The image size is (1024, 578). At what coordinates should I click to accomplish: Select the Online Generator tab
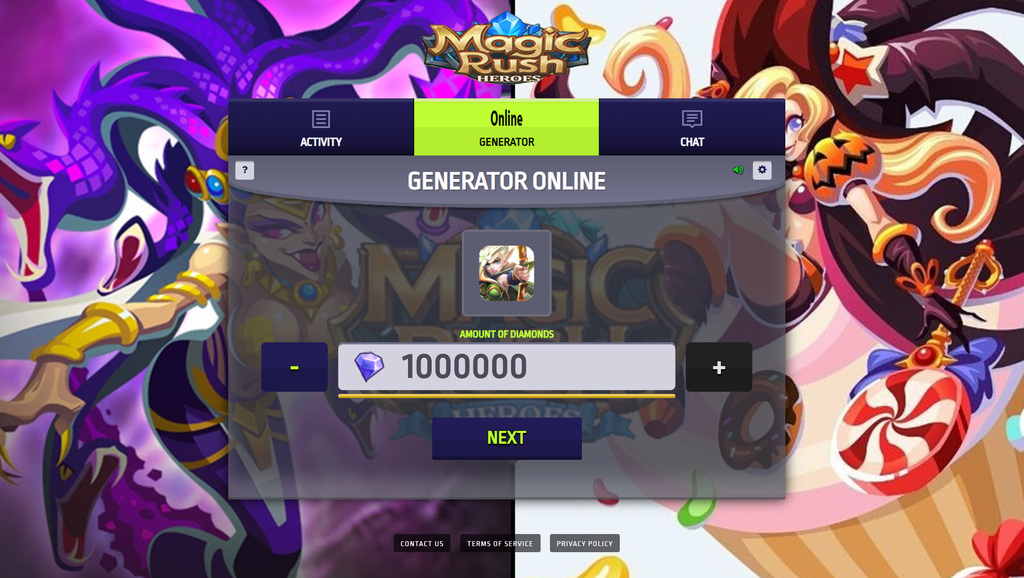point(507,127)
